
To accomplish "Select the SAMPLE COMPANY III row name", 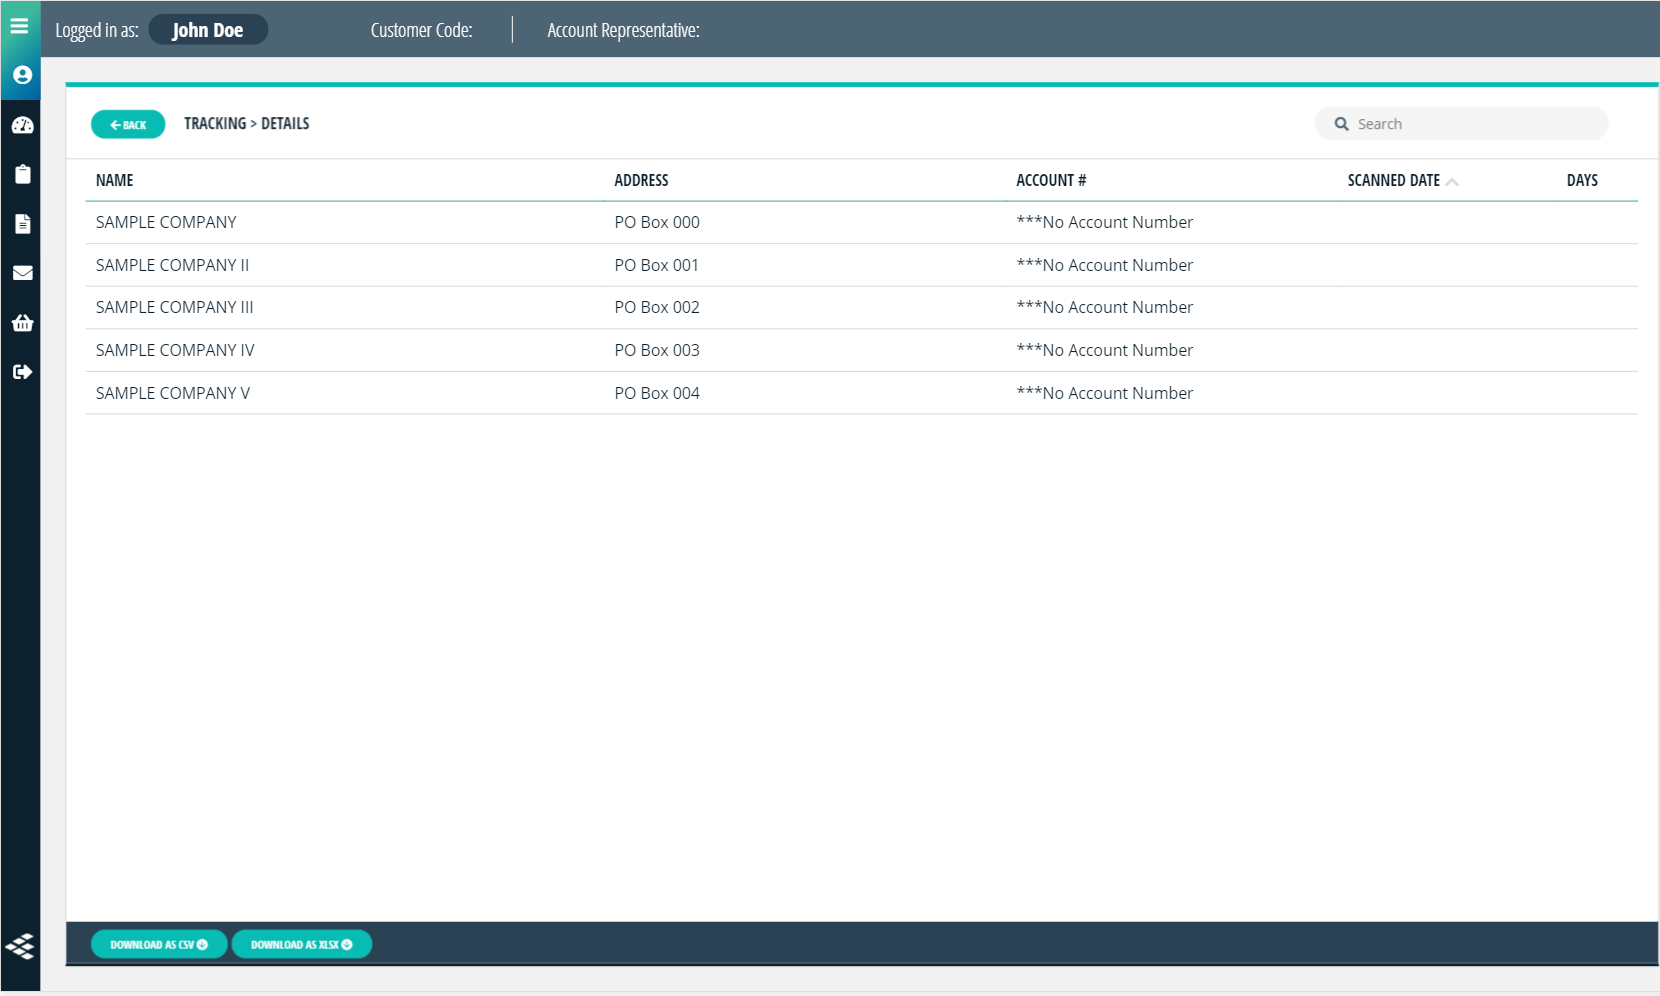I will coord(175,307).
